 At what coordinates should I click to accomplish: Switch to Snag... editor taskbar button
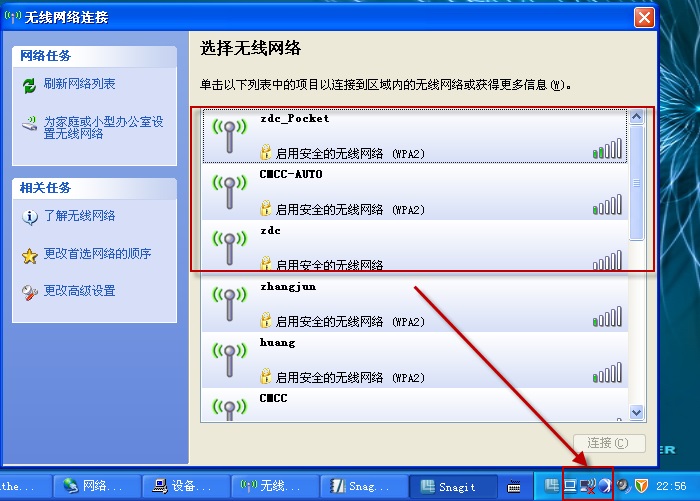[364, 486]
